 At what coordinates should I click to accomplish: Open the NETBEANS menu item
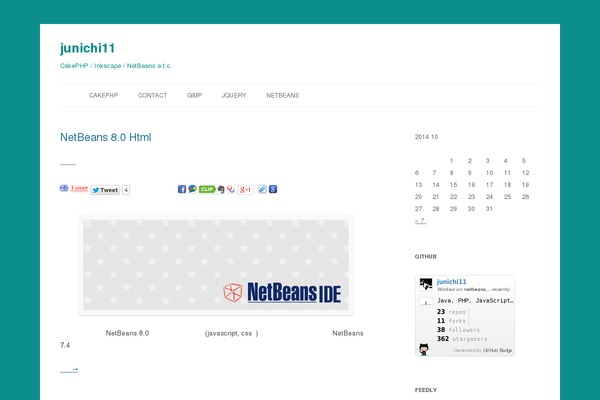(x=282, y=95)
